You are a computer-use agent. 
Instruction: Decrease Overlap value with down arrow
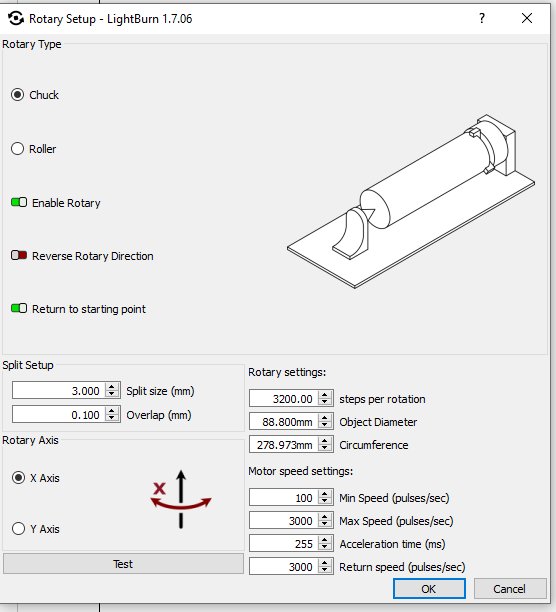tap(112, 418)
